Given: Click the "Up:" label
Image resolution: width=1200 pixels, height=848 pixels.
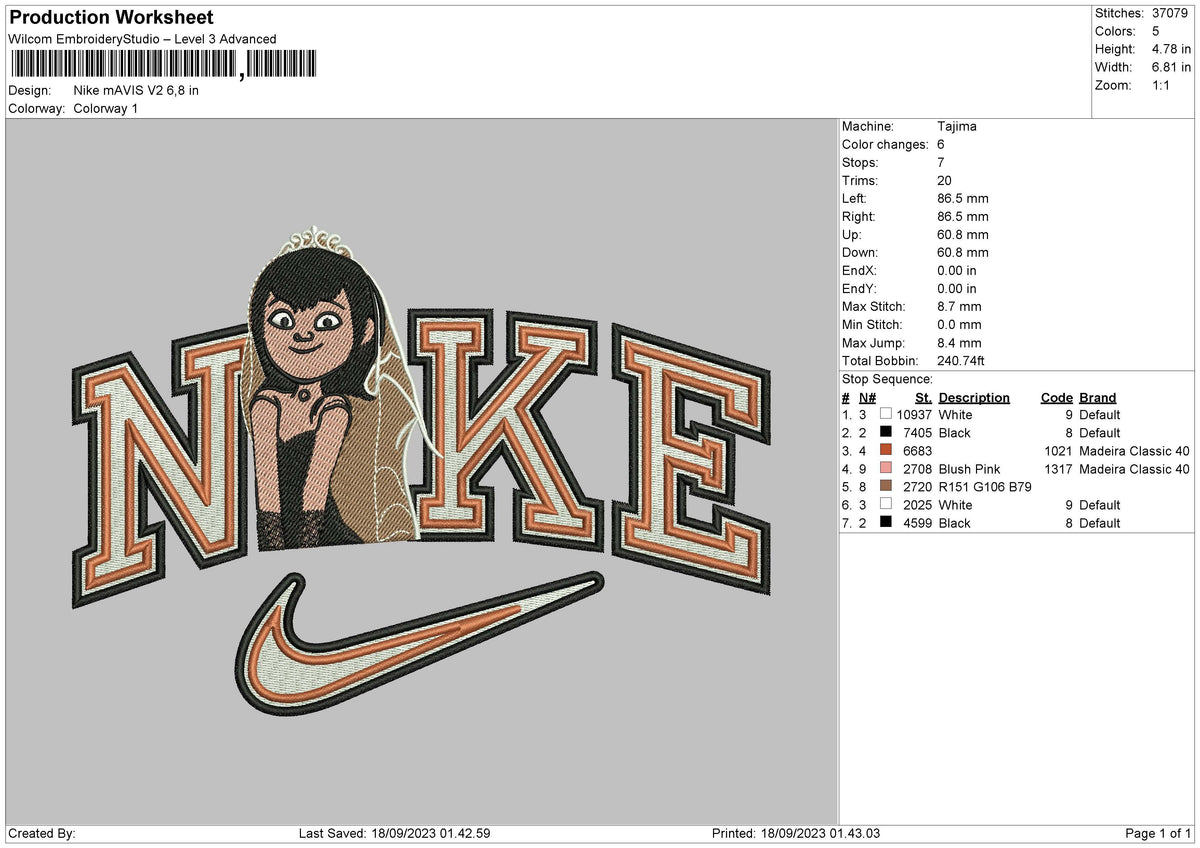Looking at the screenshot, I should [852, 234].
